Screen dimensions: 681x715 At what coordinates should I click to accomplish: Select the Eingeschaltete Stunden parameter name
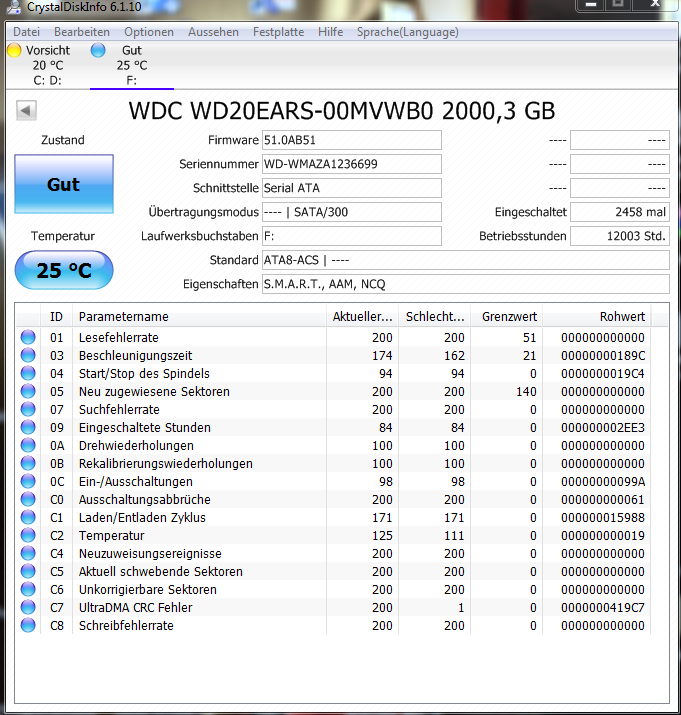click(x=145, y=428)
